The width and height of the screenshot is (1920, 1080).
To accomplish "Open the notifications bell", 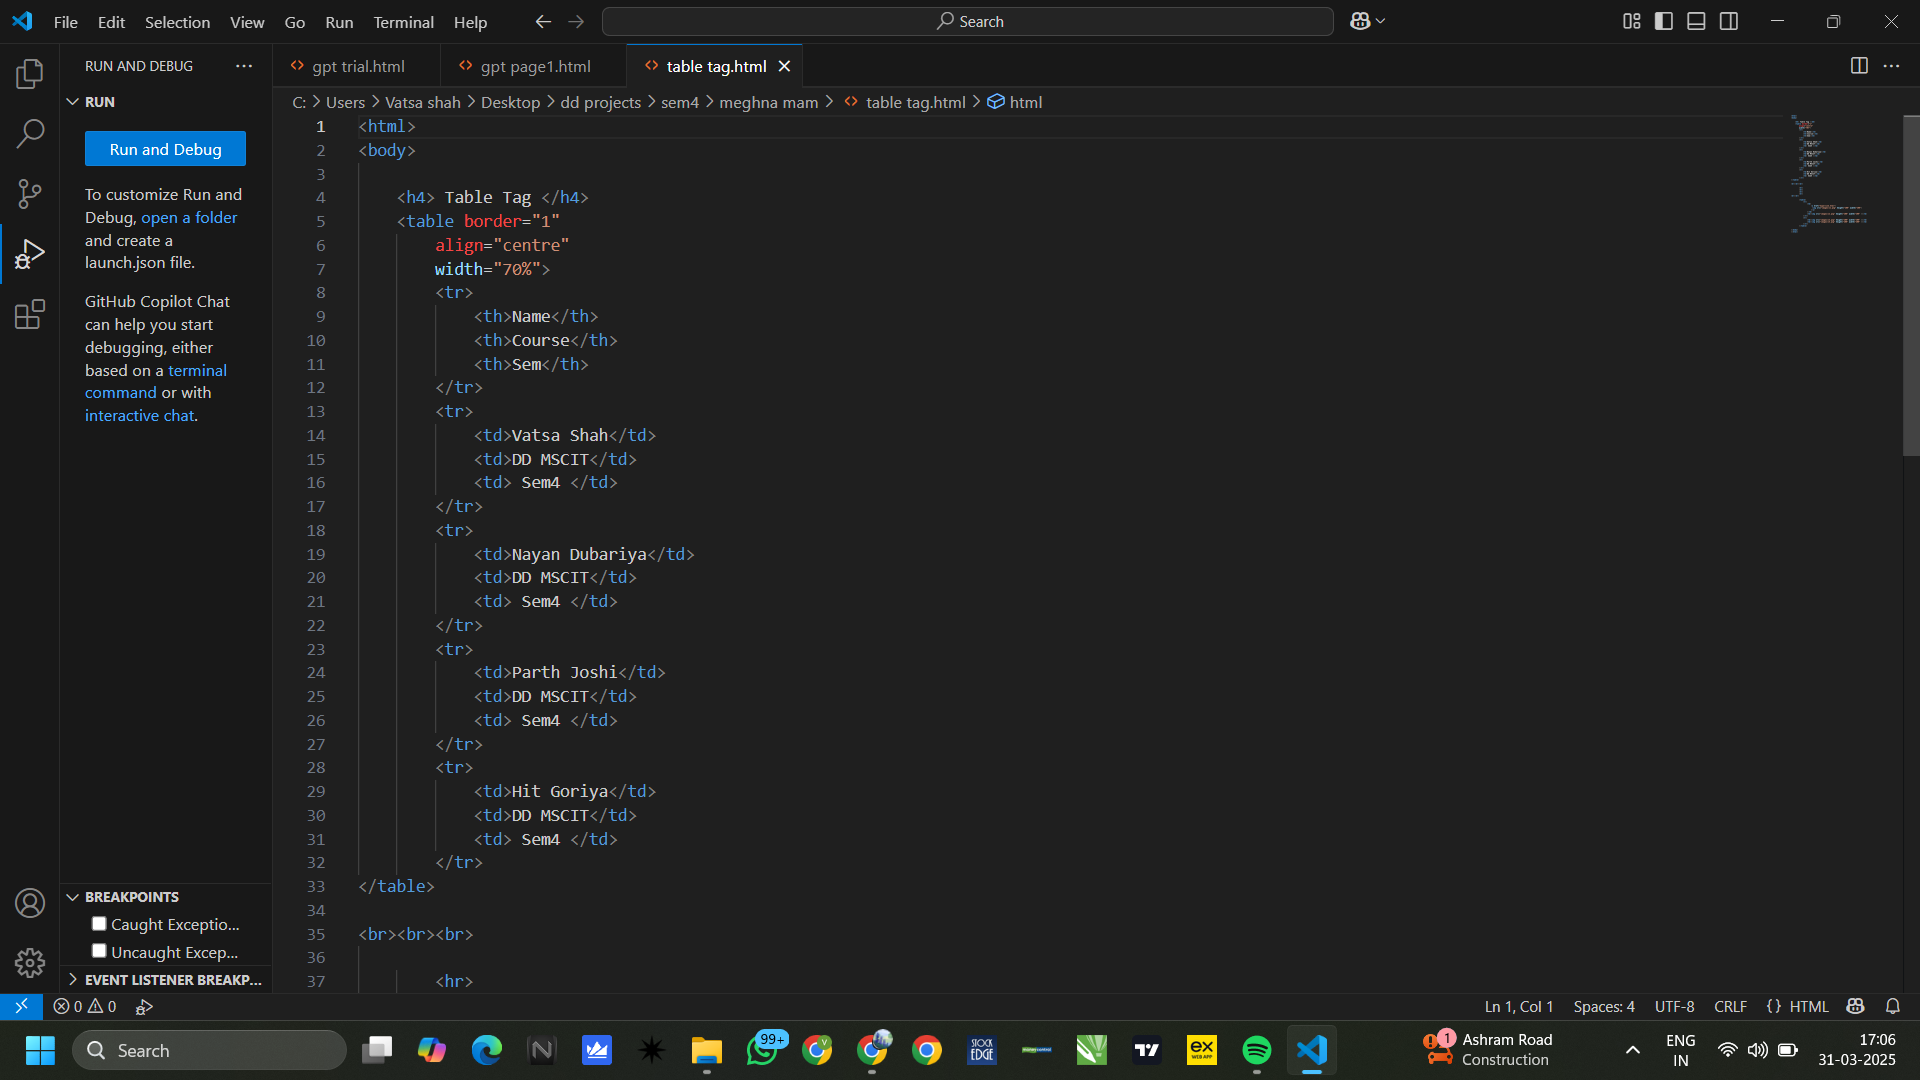I will point(1893,1006).
